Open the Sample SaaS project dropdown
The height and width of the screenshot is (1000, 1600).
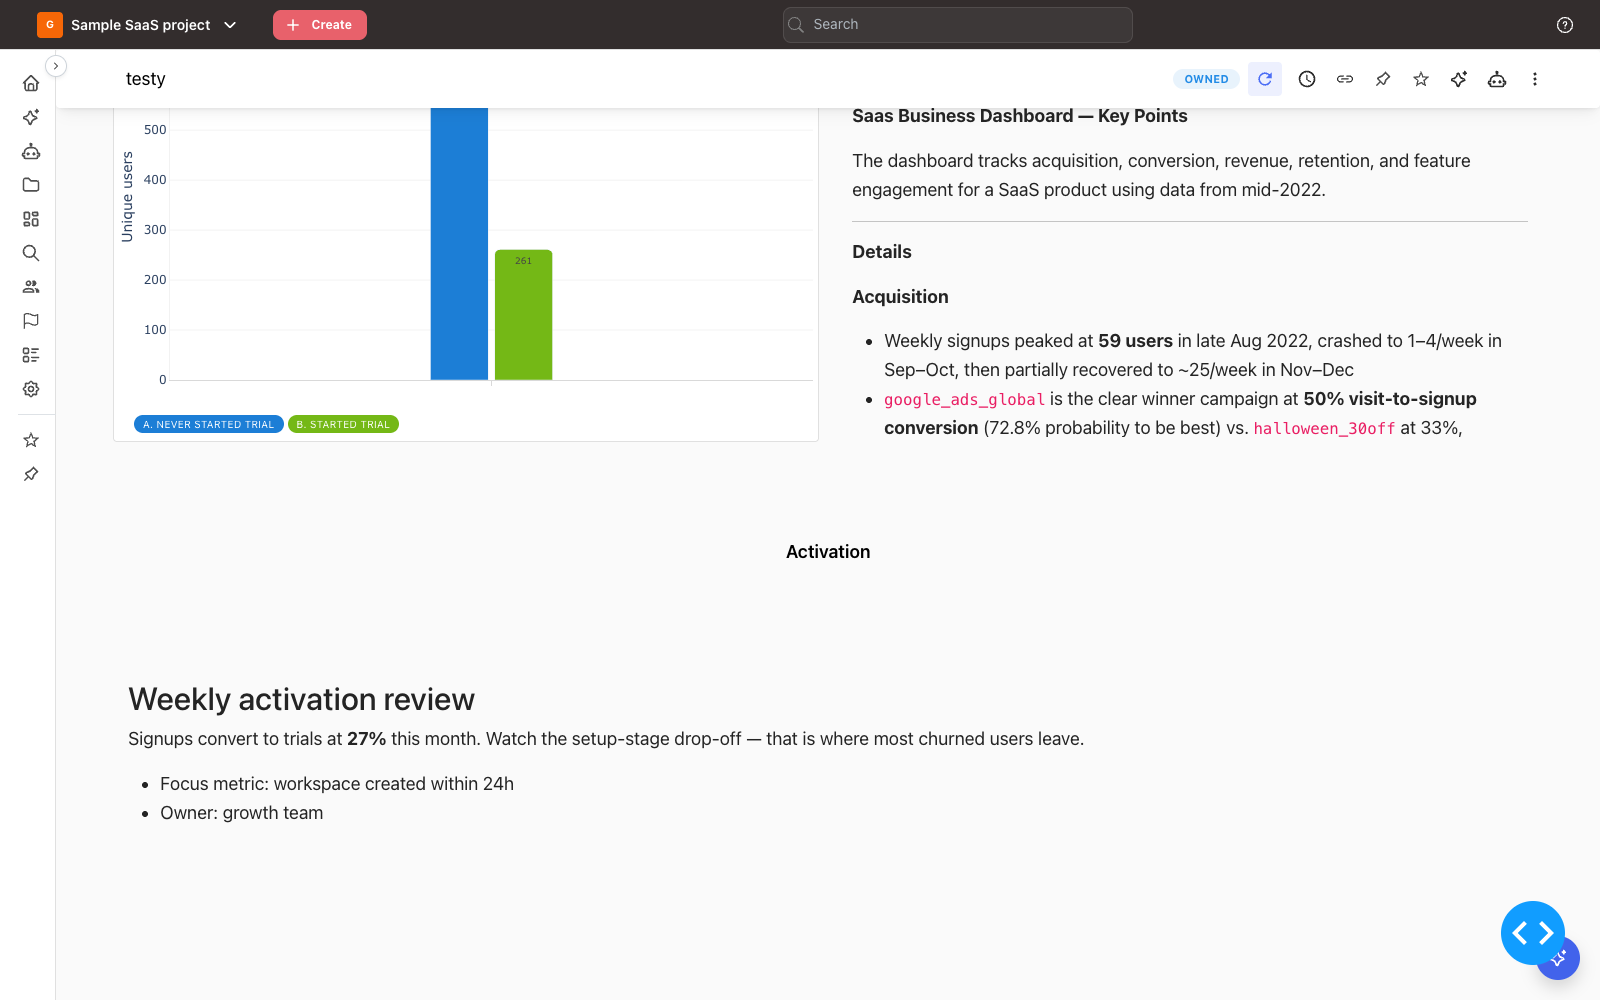point(138,25)
